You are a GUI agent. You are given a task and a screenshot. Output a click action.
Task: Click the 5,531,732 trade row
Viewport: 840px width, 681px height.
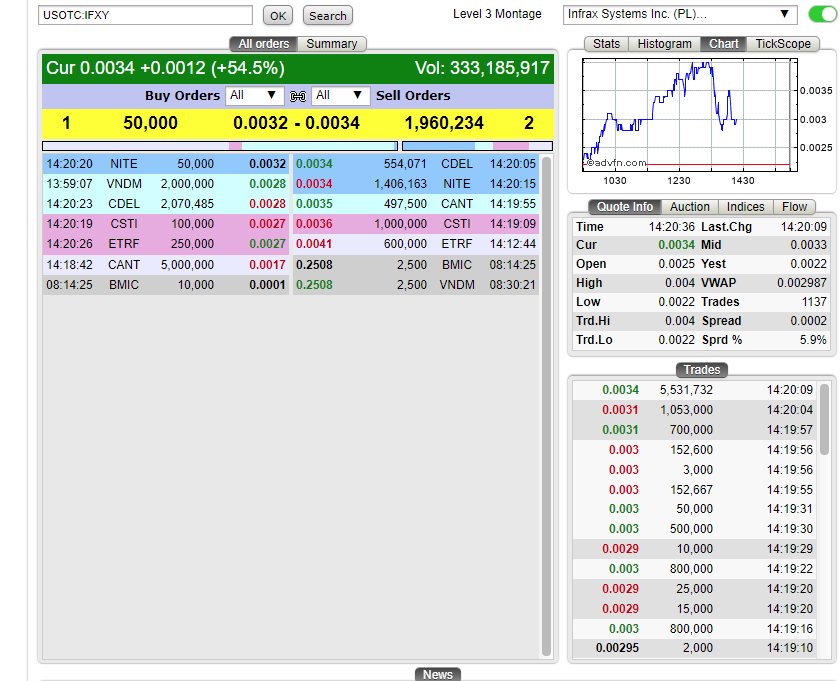pyautogui.click(x=695, y=390)
